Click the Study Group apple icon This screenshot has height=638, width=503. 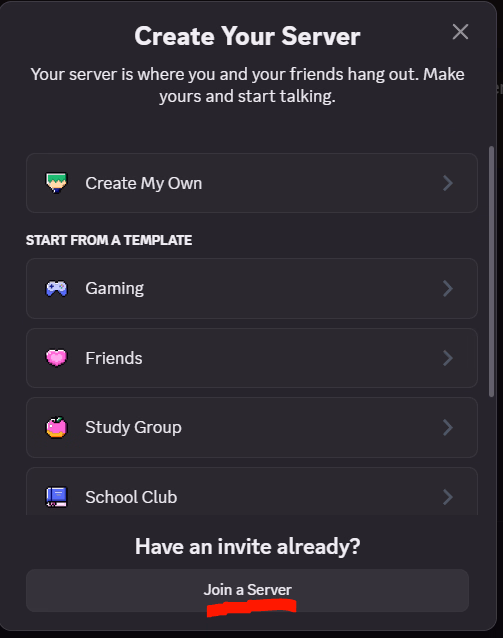(56, 427)
